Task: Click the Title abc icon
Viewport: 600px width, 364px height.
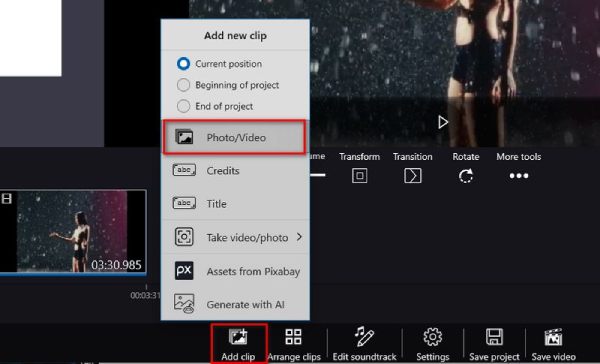Action: [184, 203]
